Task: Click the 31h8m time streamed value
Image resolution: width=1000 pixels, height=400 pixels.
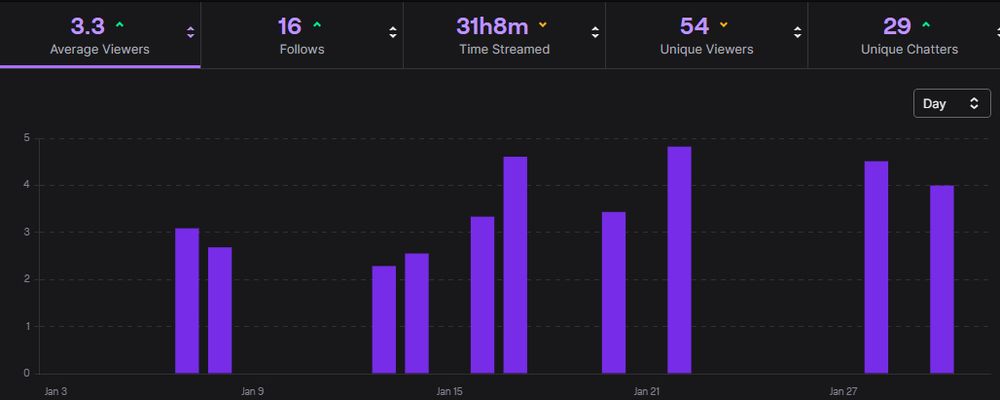Action: point(492,26)
